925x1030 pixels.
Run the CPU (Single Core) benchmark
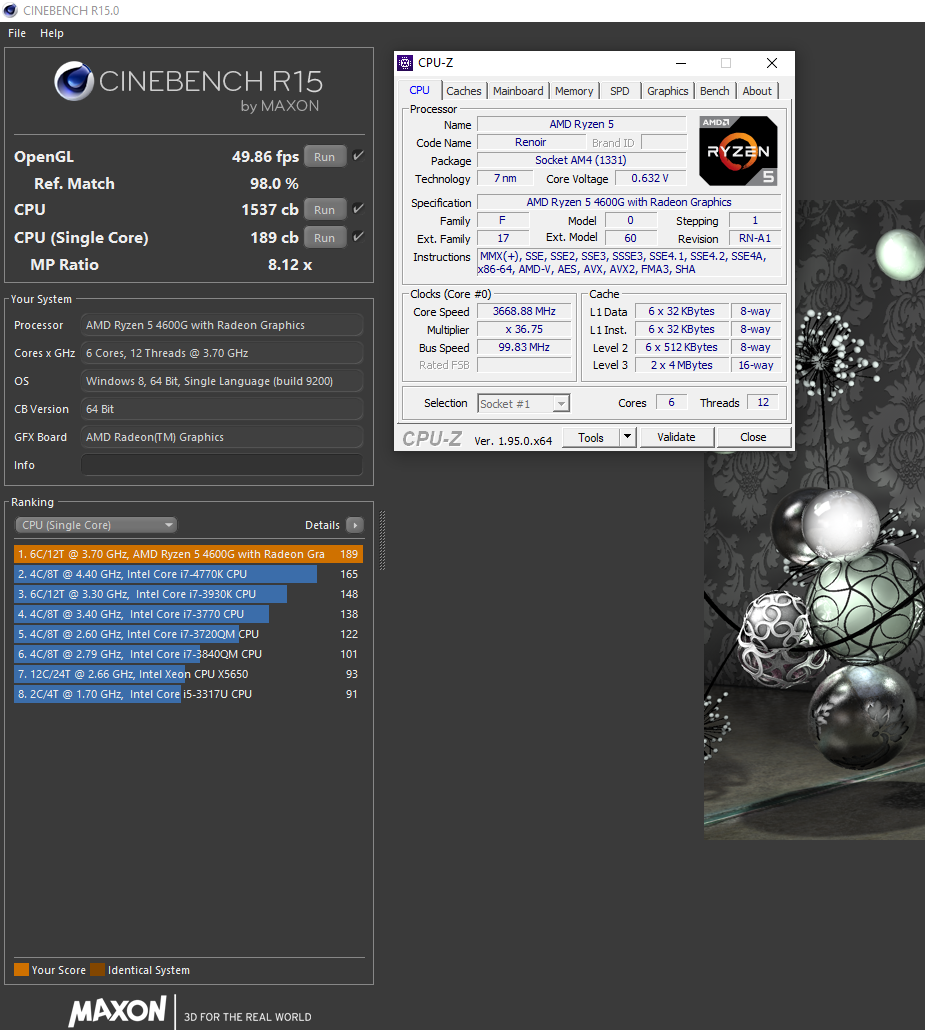pyautogui.click(x=325, y=238)
